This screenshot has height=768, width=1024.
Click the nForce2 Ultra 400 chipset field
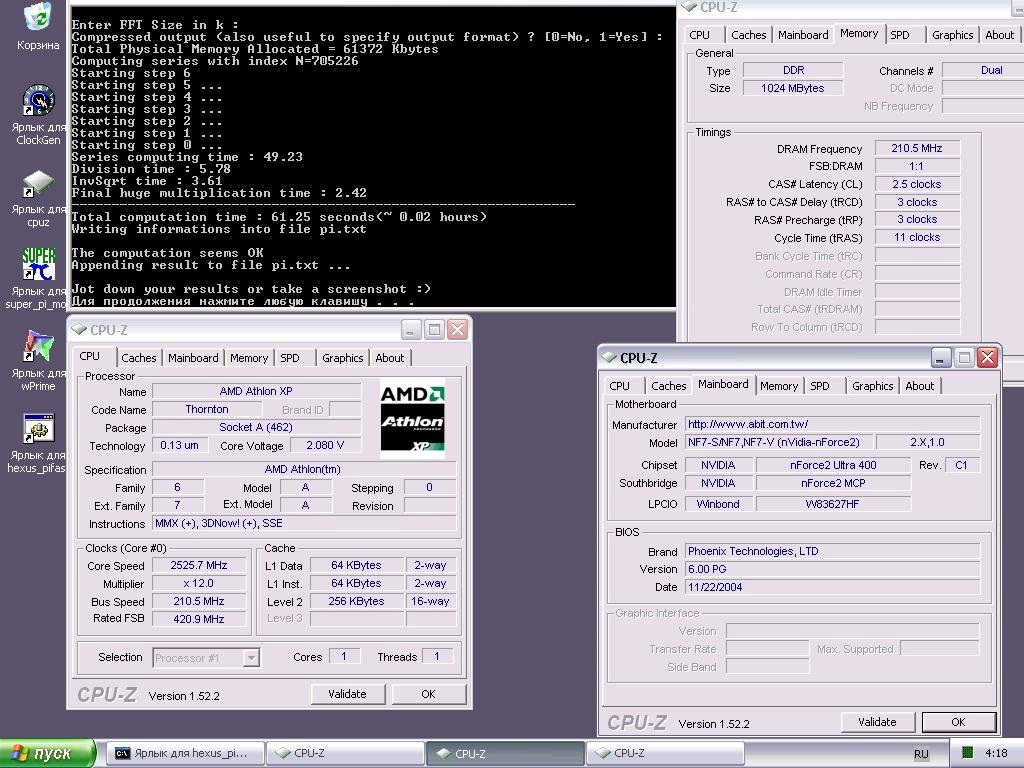coord(833,465)
